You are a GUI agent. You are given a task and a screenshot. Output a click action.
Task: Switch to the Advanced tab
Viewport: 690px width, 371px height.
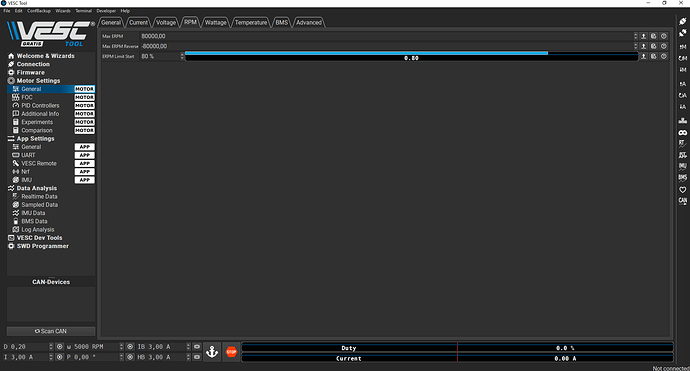point(309,22)
